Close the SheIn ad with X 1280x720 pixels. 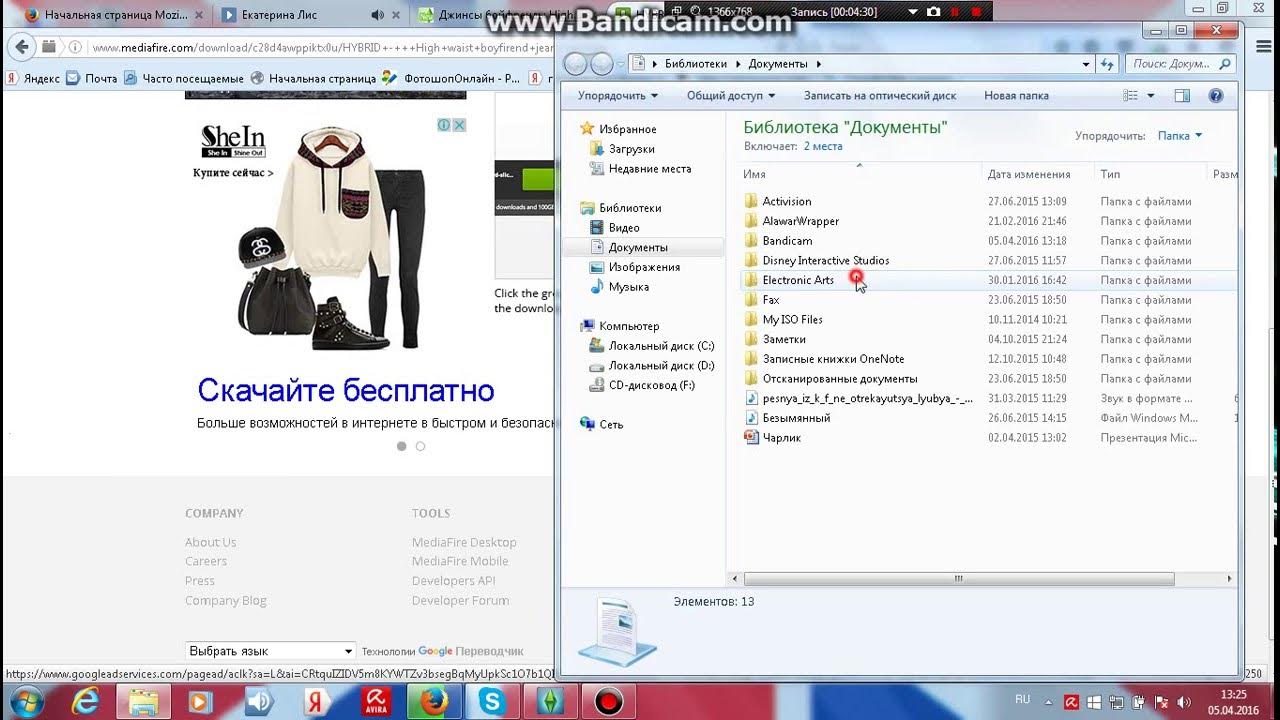[459, 125]
